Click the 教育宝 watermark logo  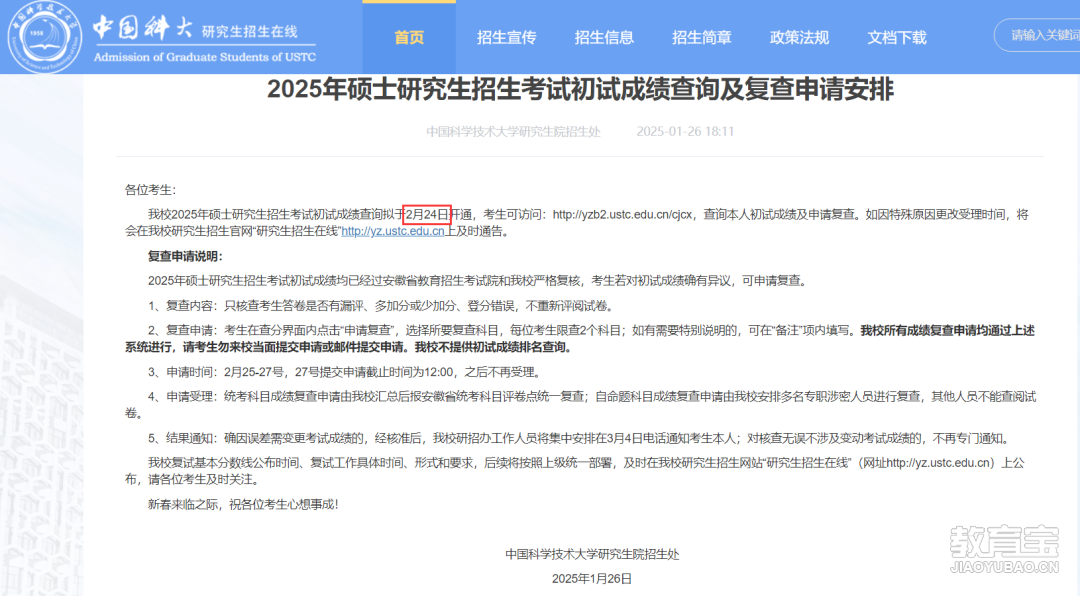coord(1004,549)
